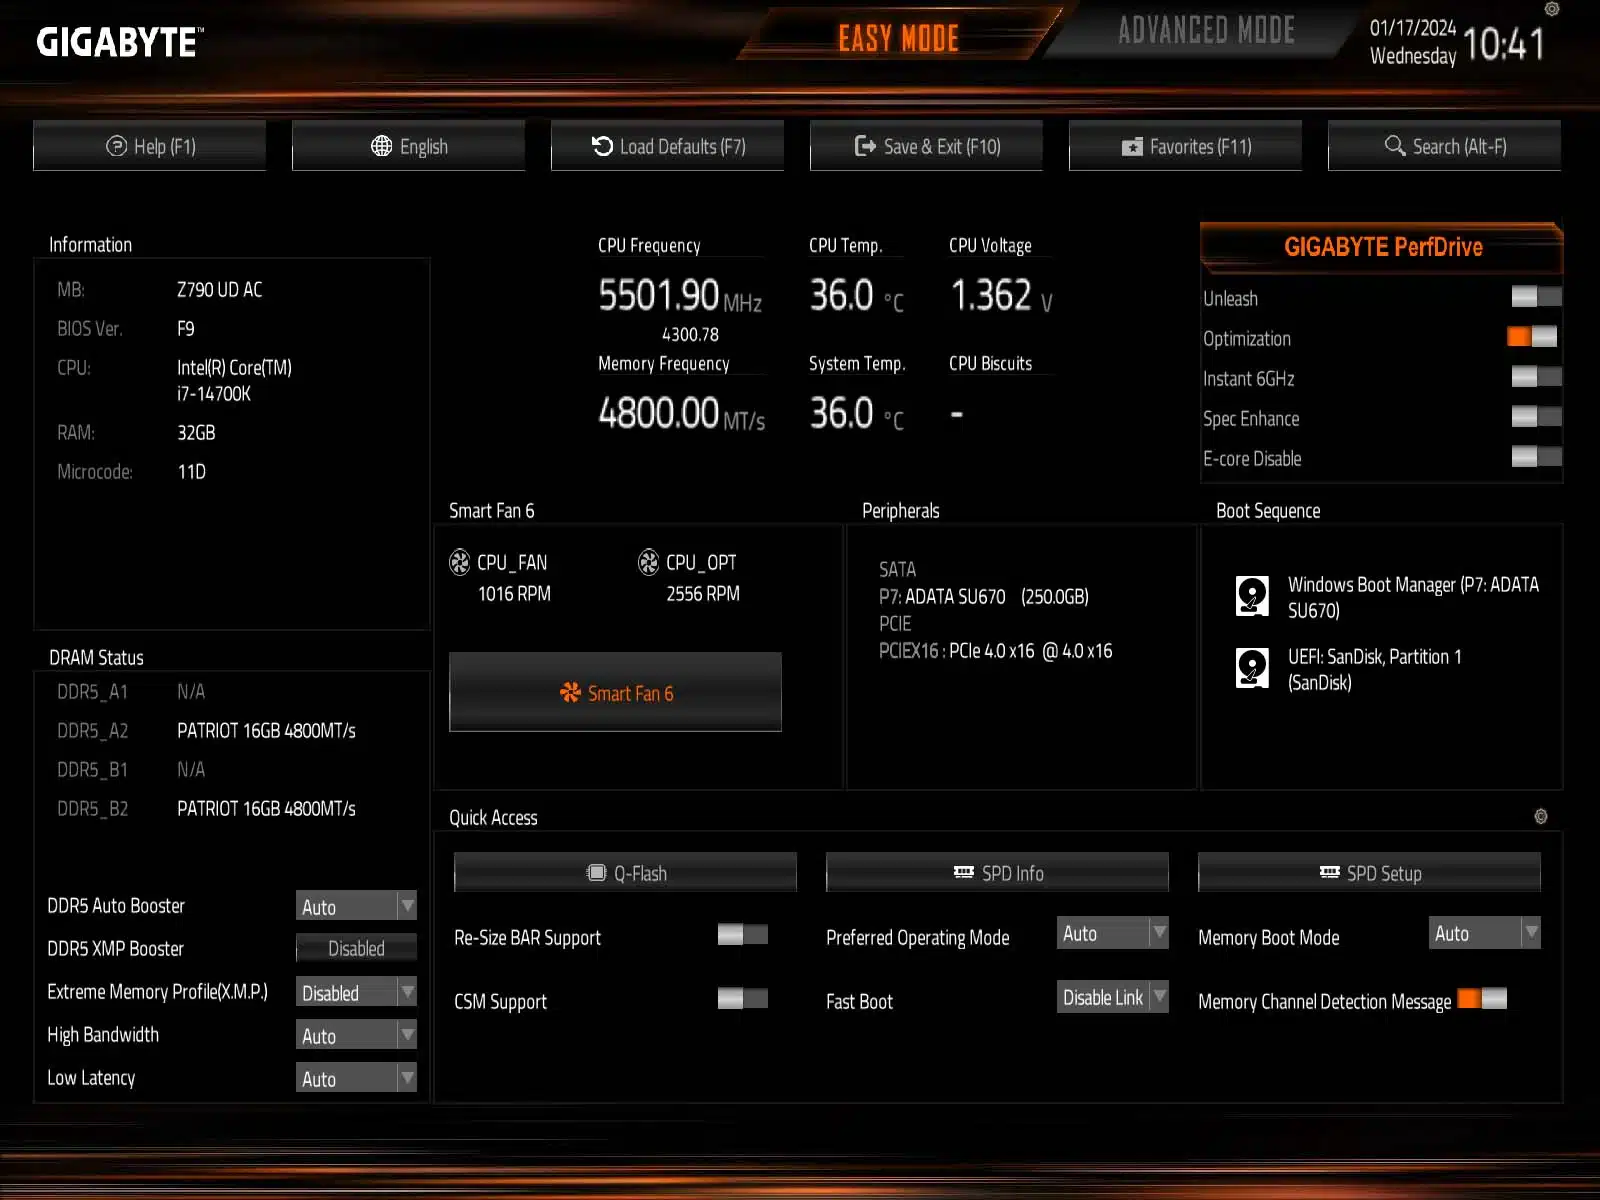Launch the Q-Flash utility button

coord(626,872)
